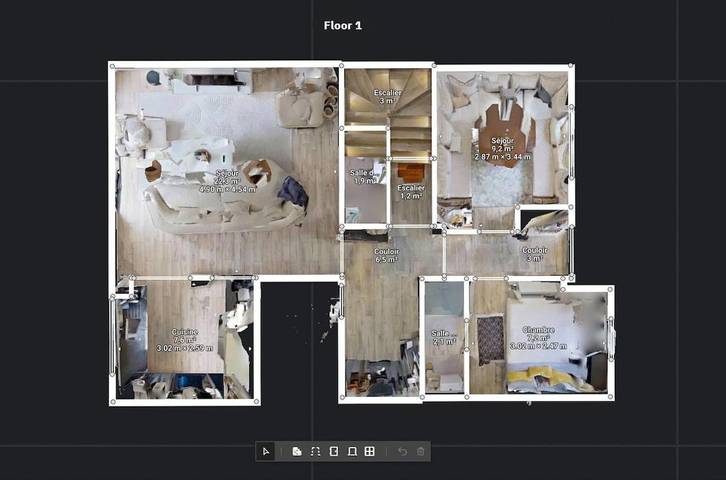
Task: Click the Escalier 3 m² room label
Action: [x=388, y=97]
